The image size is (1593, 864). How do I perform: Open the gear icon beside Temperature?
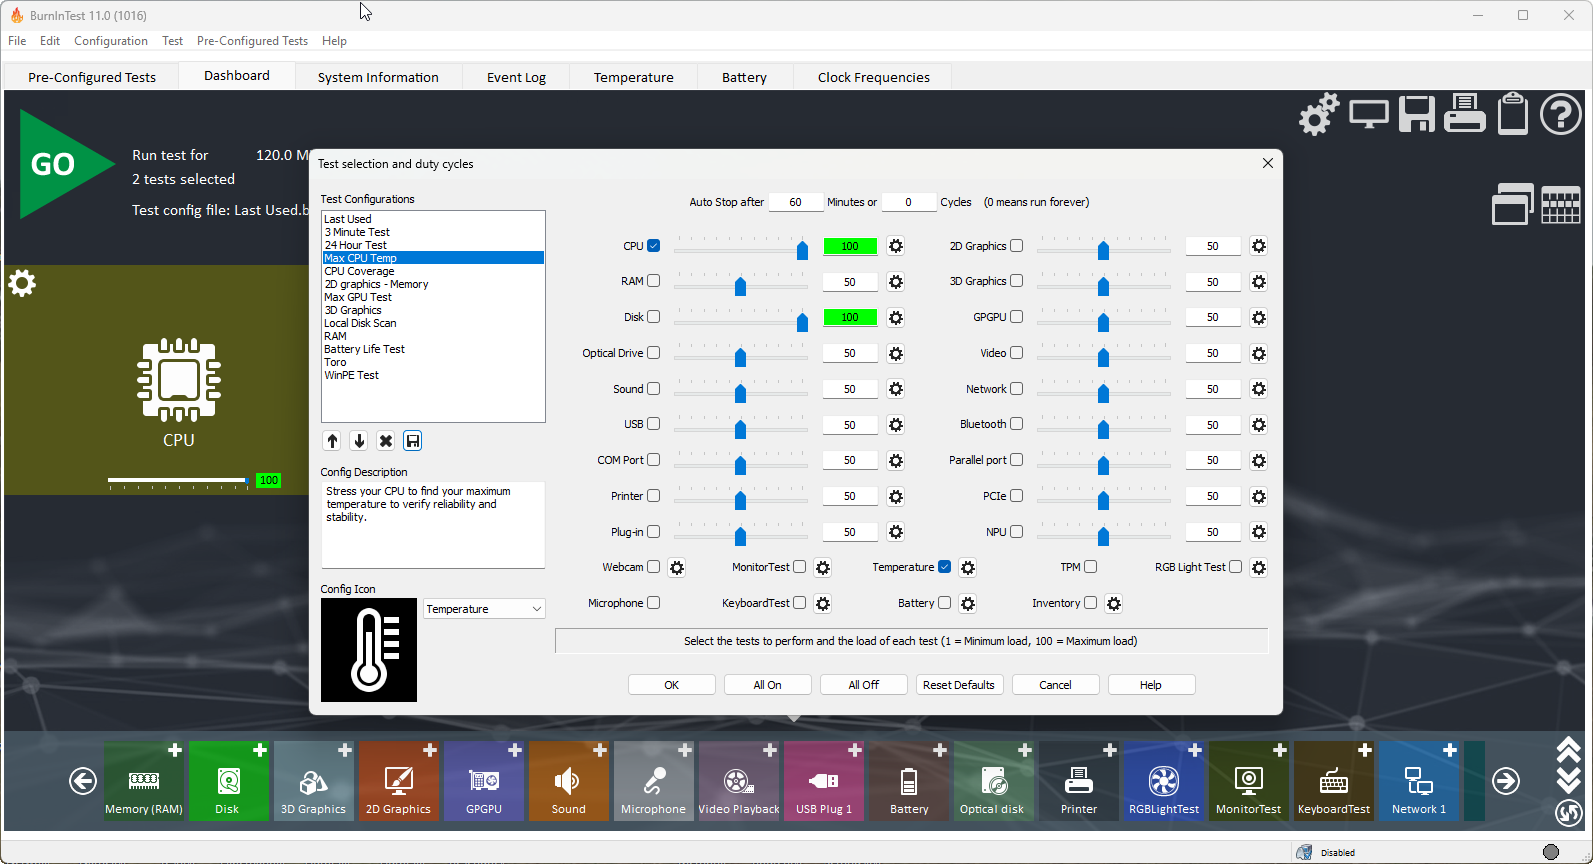(968, 568)
